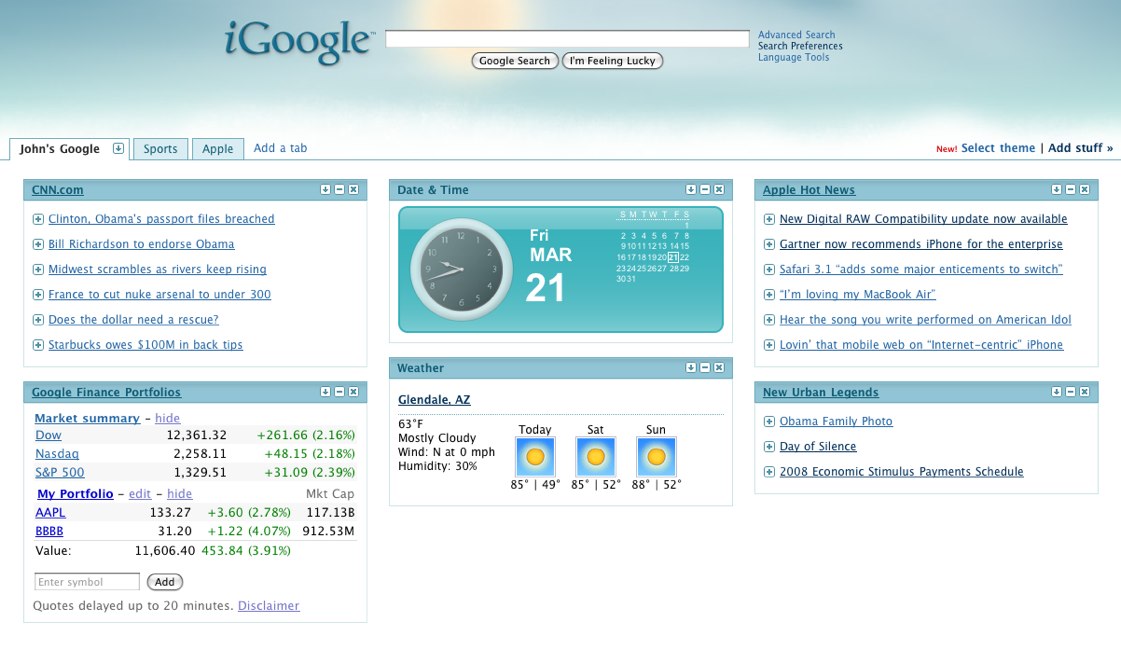Screen dimensions: 1121x650
Task: Click the Enter symbol input field
Action: point(87,582)
